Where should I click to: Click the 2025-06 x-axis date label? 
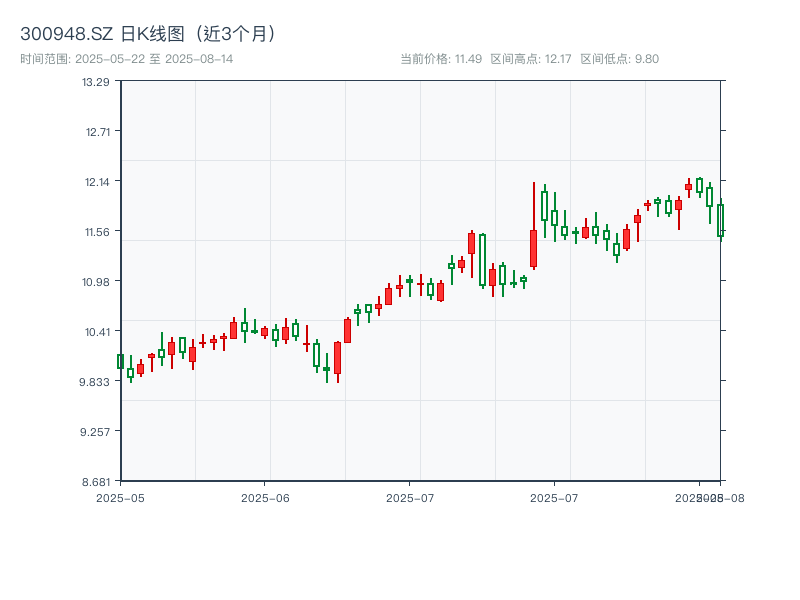[x=265, y=497]
